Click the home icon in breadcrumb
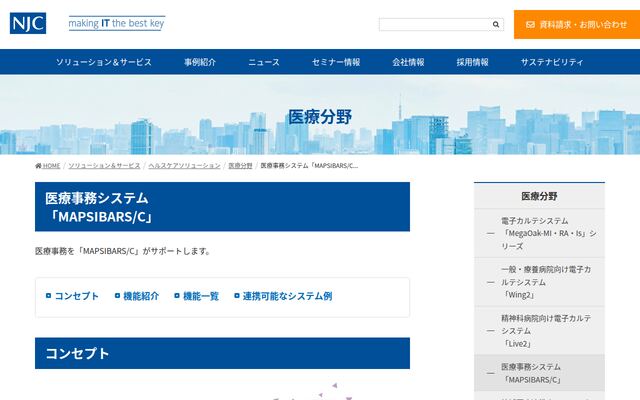This screenshot has width=640, height=400. pos(38,166)
